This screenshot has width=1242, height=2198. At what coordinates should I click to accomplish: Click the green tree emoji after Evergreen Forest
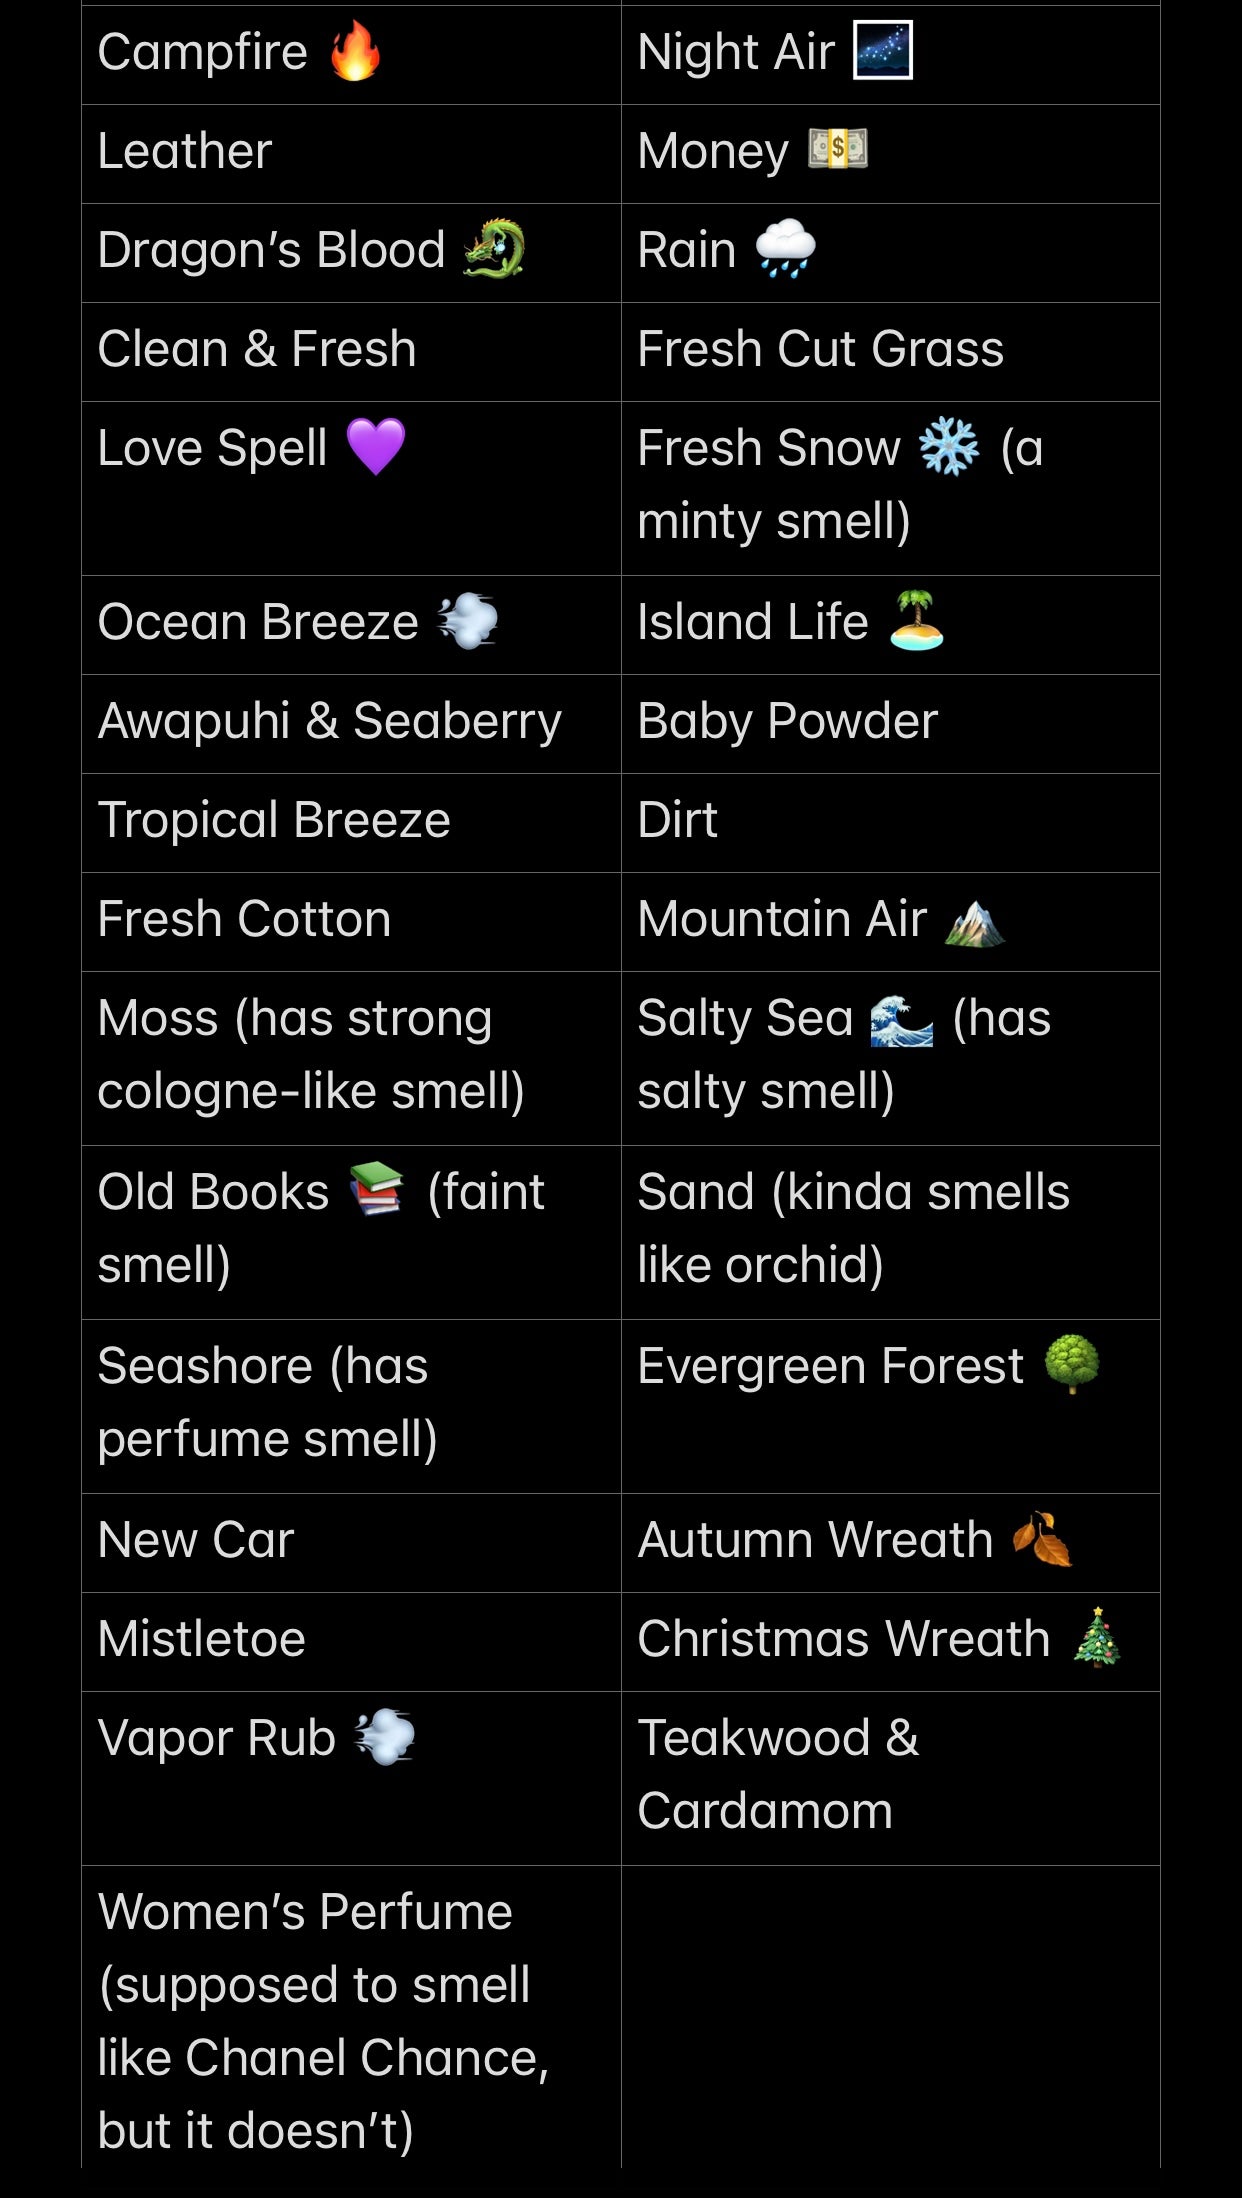(x=1072, y=1364)
